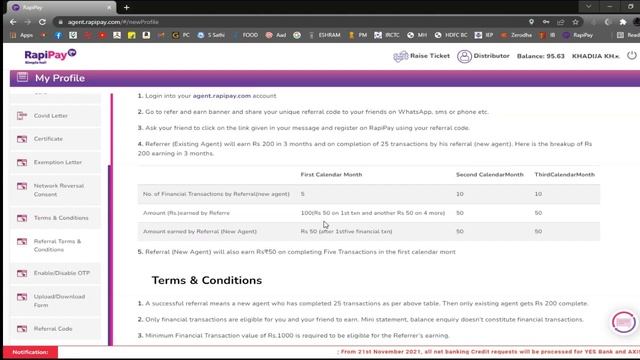Open the ESHRAM bookmark
Viewport: 640px width, 360px height.
[324, 36]
